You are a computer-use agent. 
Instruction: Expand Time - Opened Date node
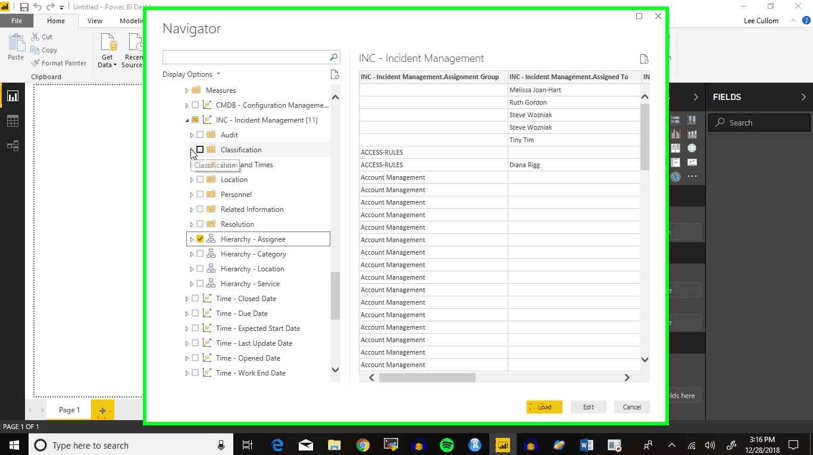[x=187, y=358]
